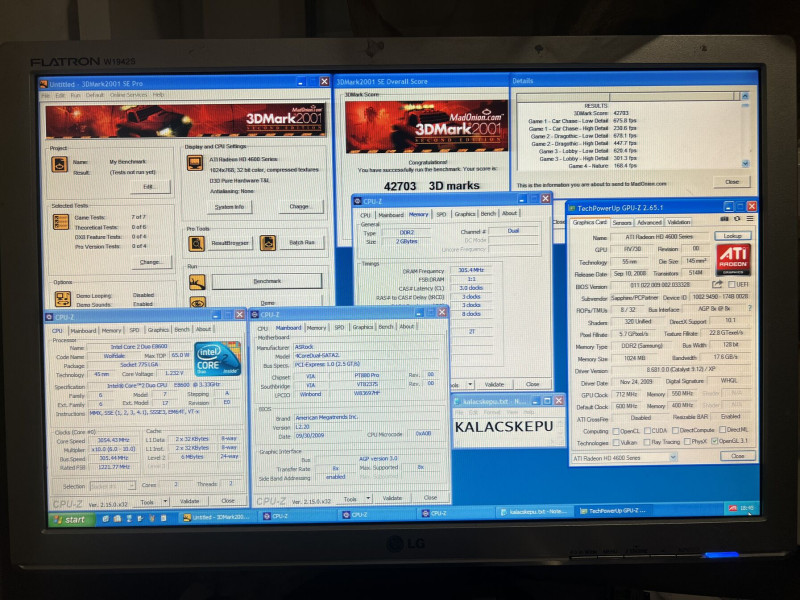Click the System Info button
The width and height of the screenshot is (800, 600).
(229, 207)
